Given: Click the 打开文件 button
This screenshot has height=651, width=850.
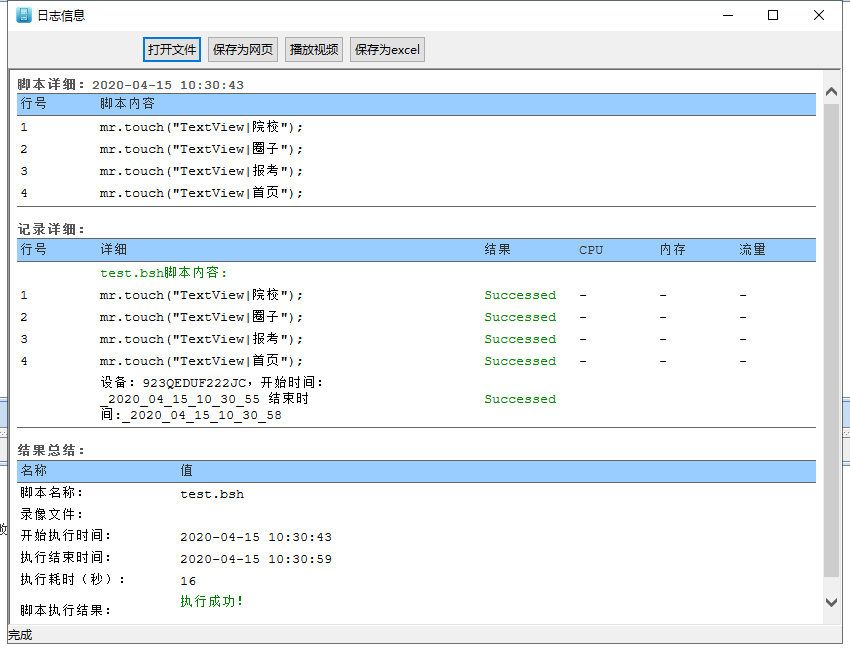Looking at the screenshot, I should pos(172,50).
